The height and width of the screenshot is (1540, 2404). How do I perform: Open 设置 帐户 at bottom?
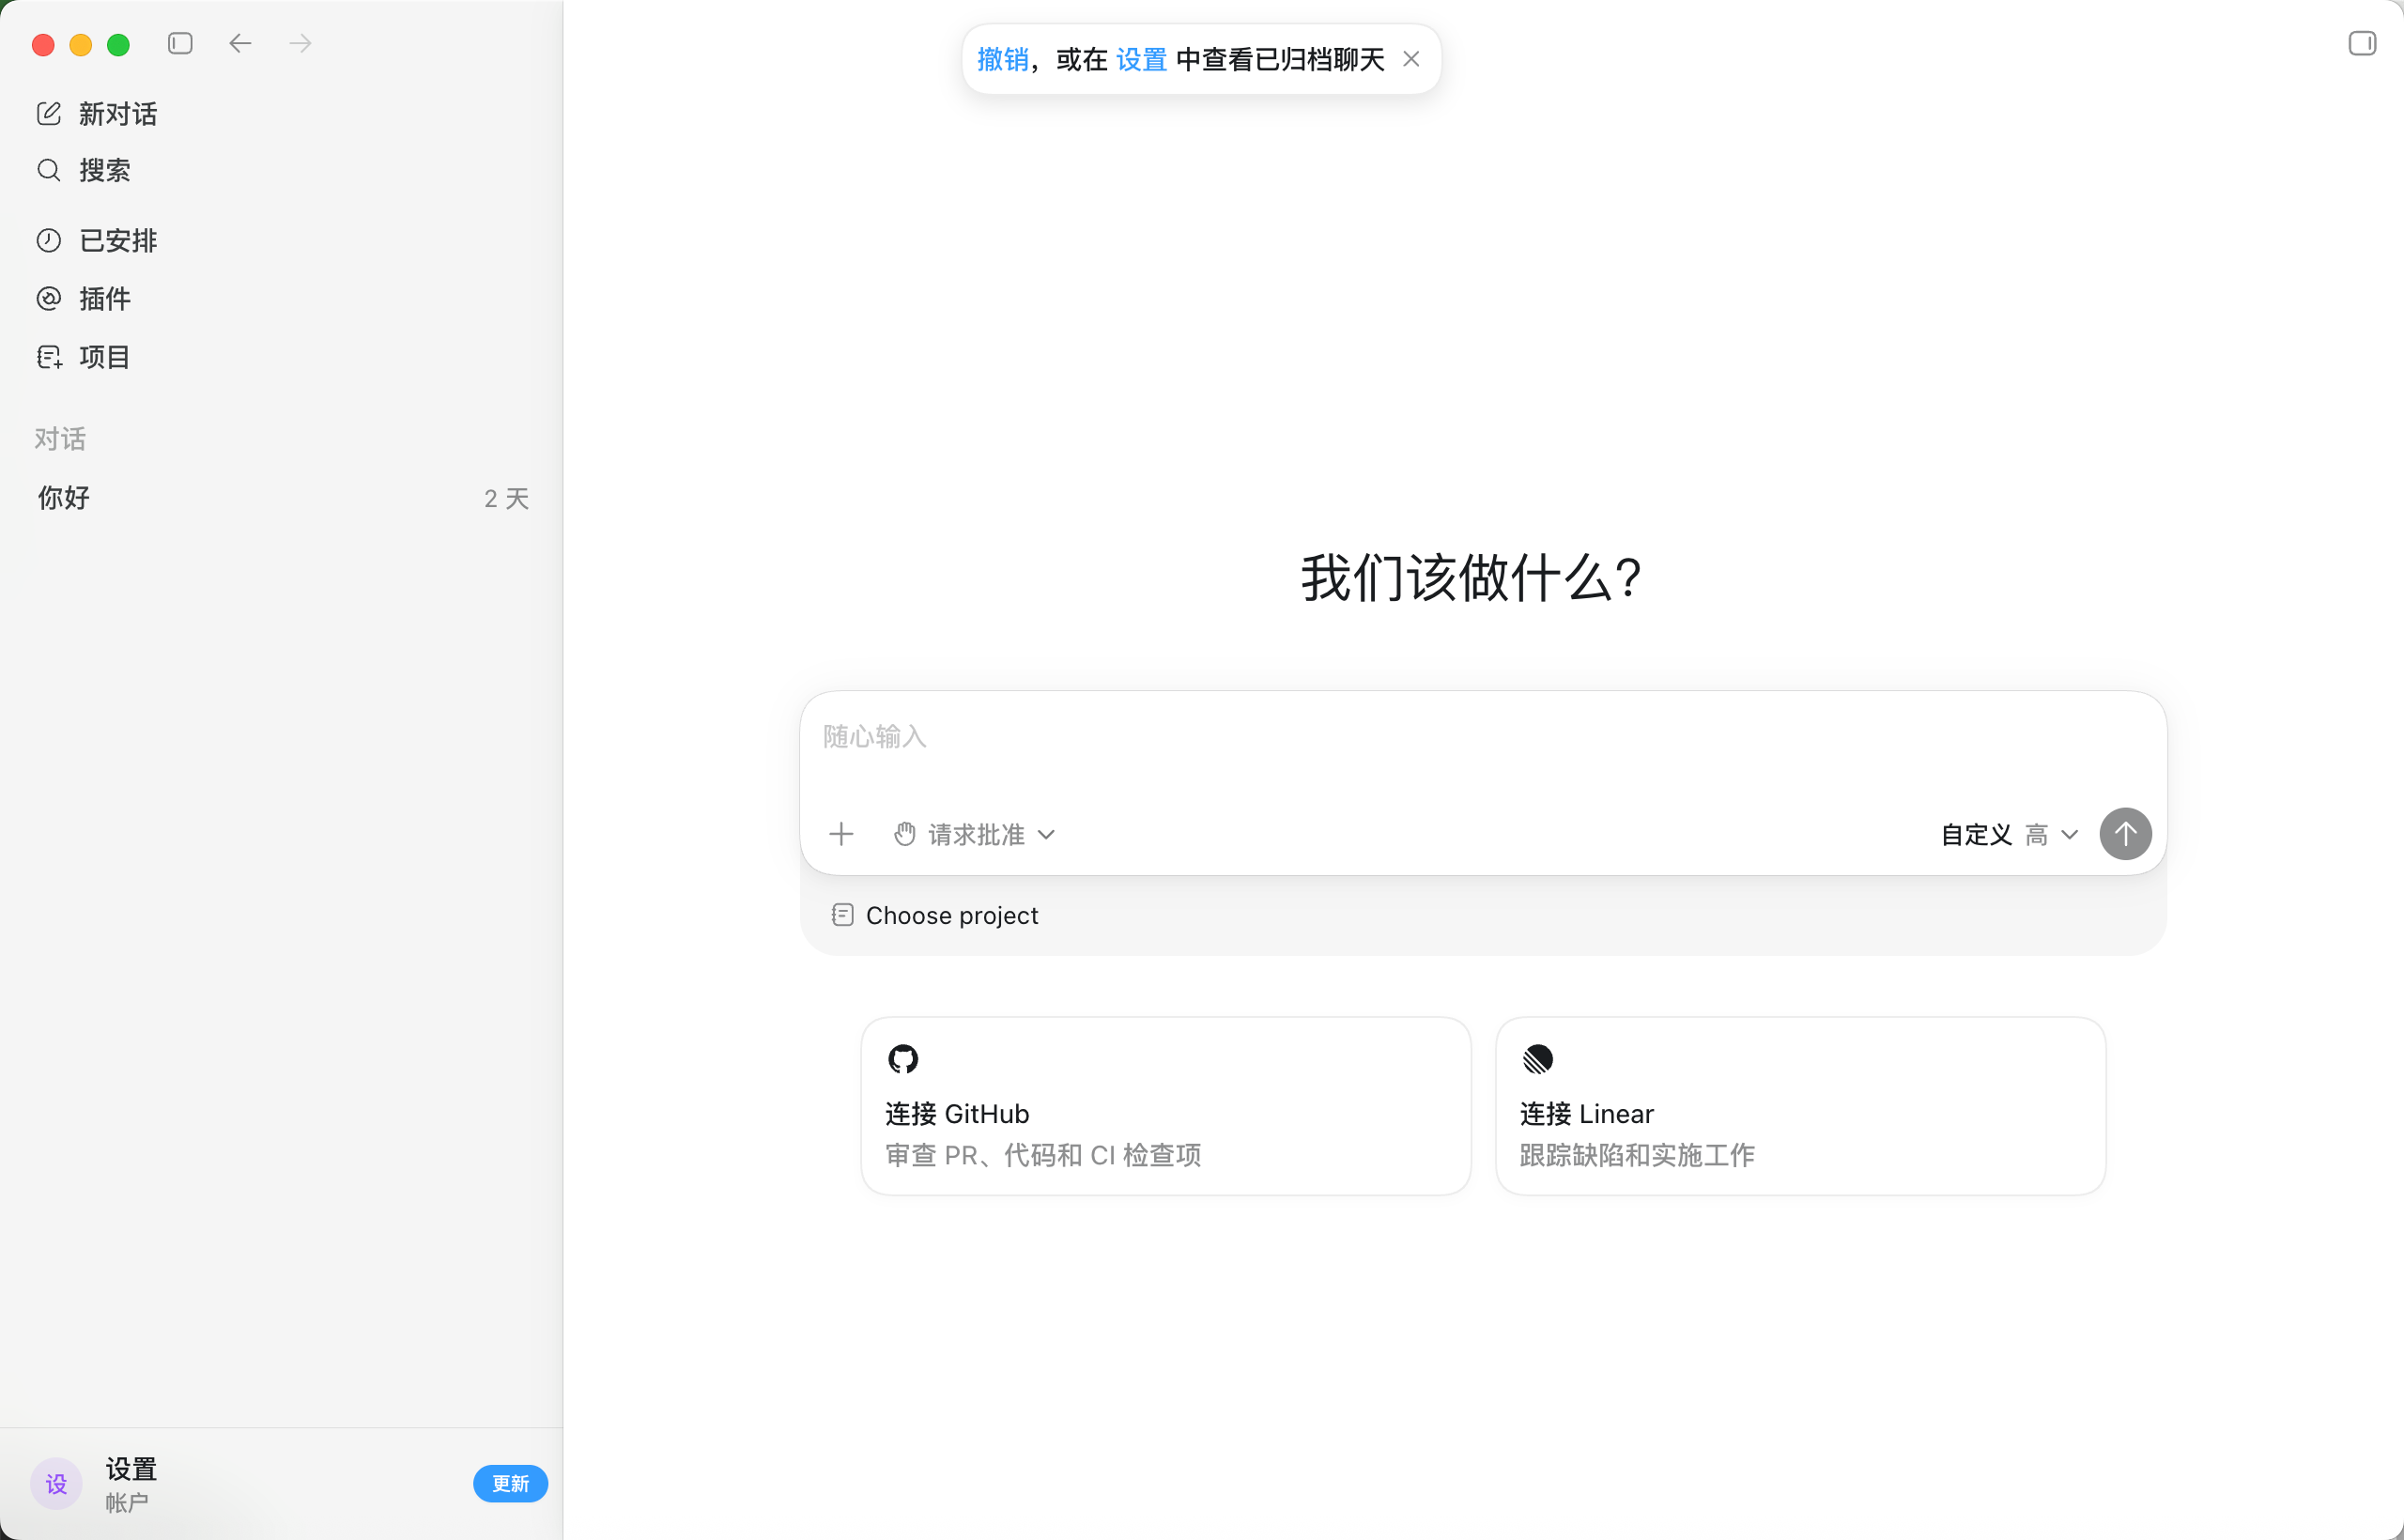click(131, 1484)
